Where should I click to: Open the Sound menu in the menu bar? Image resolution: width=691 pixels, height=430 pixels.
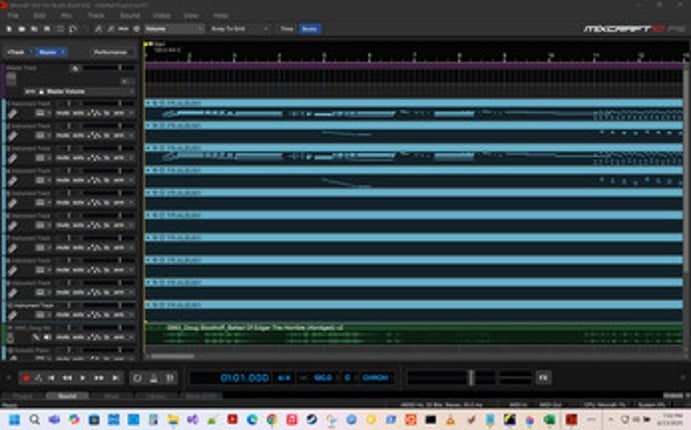(130, 16)
